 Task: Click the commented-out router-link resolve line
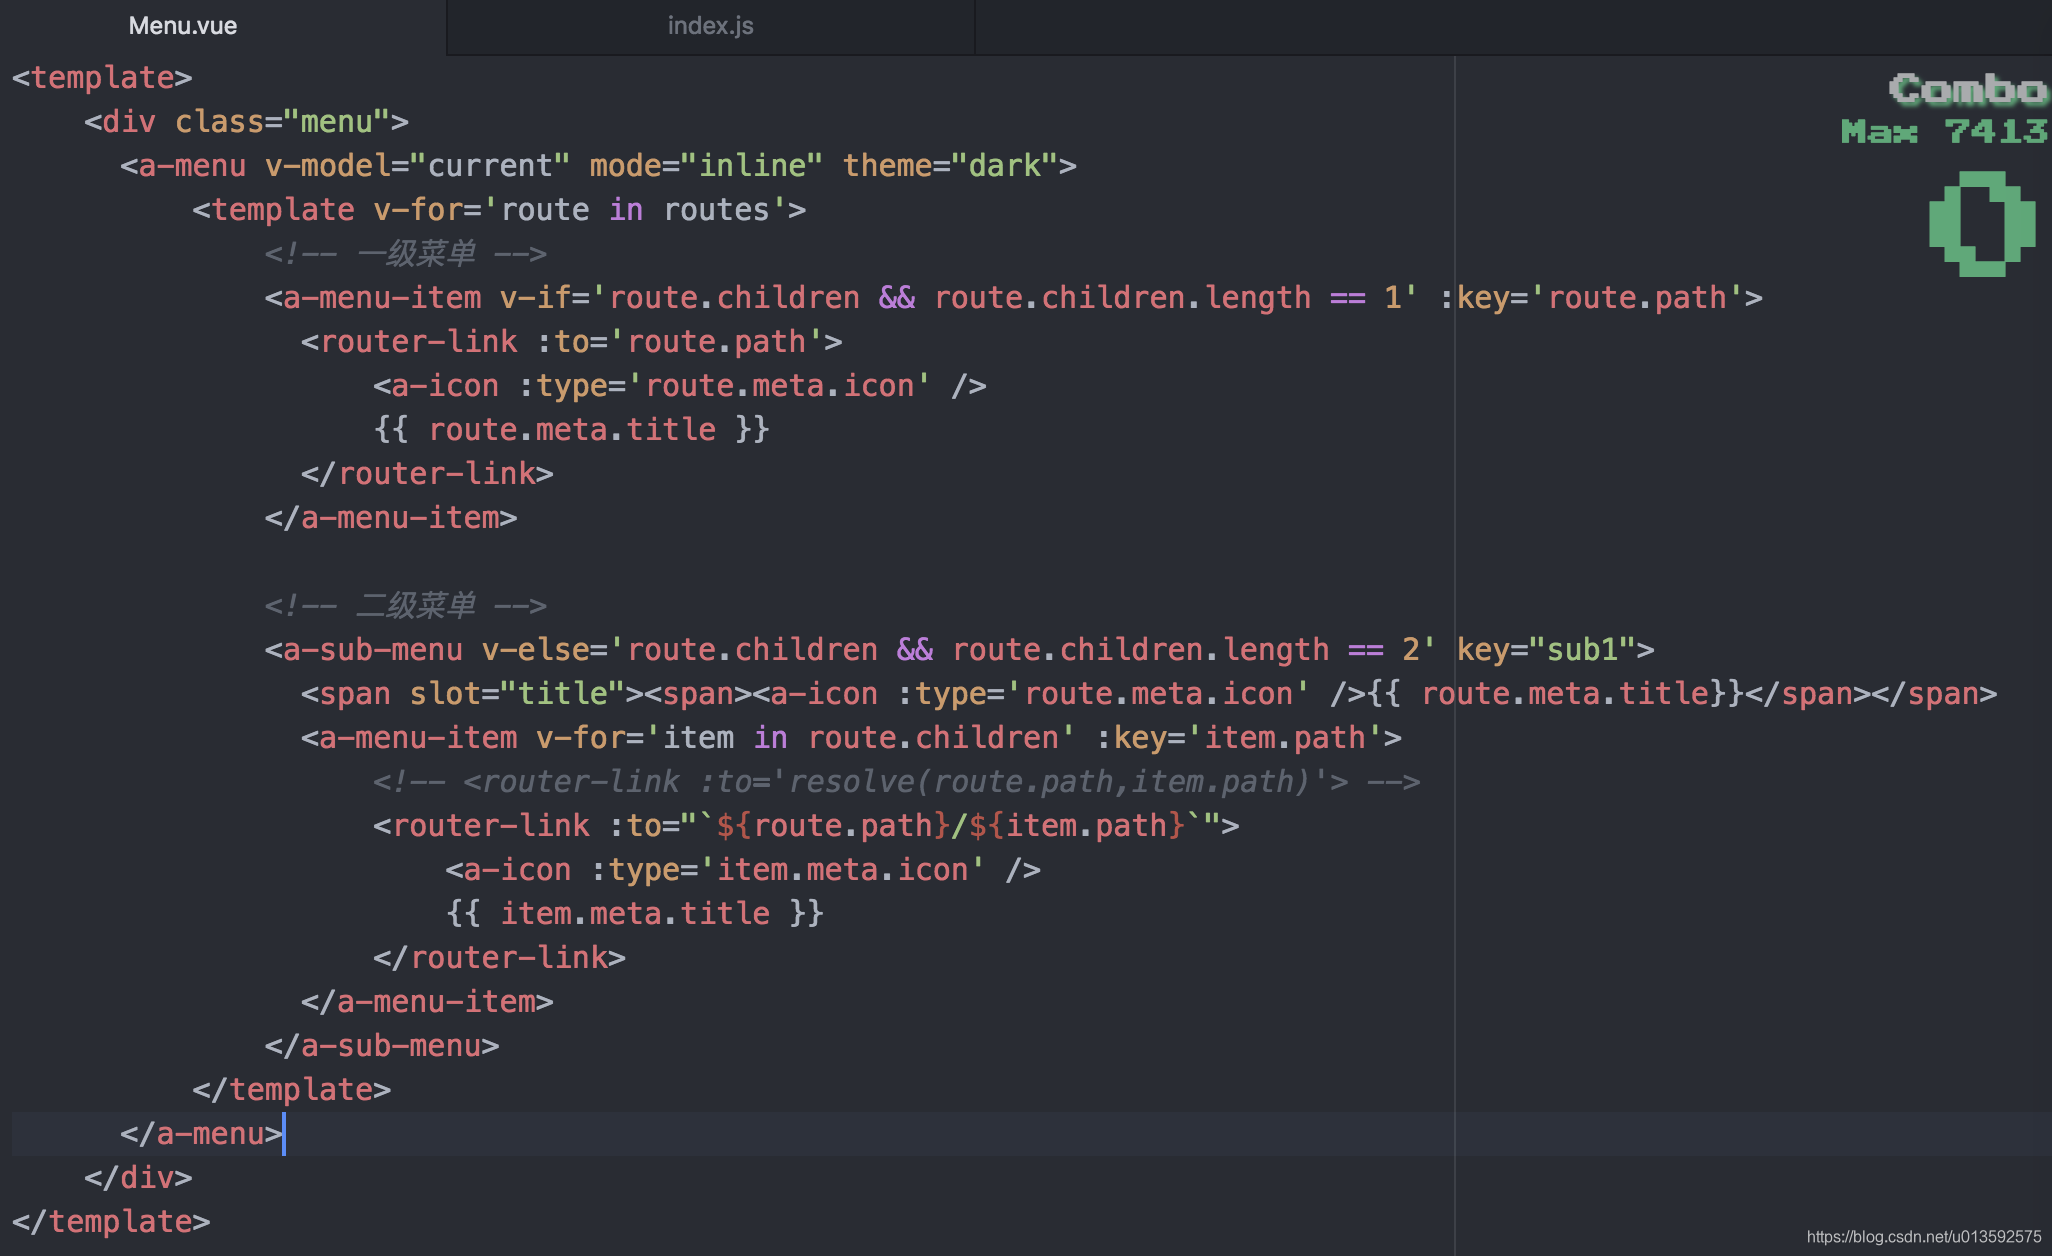click(x=895, y=781)
